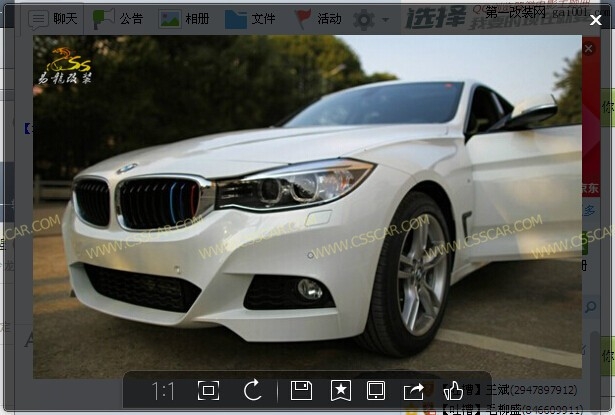
Task: Send image to phone icon
Action: (376, 391)
